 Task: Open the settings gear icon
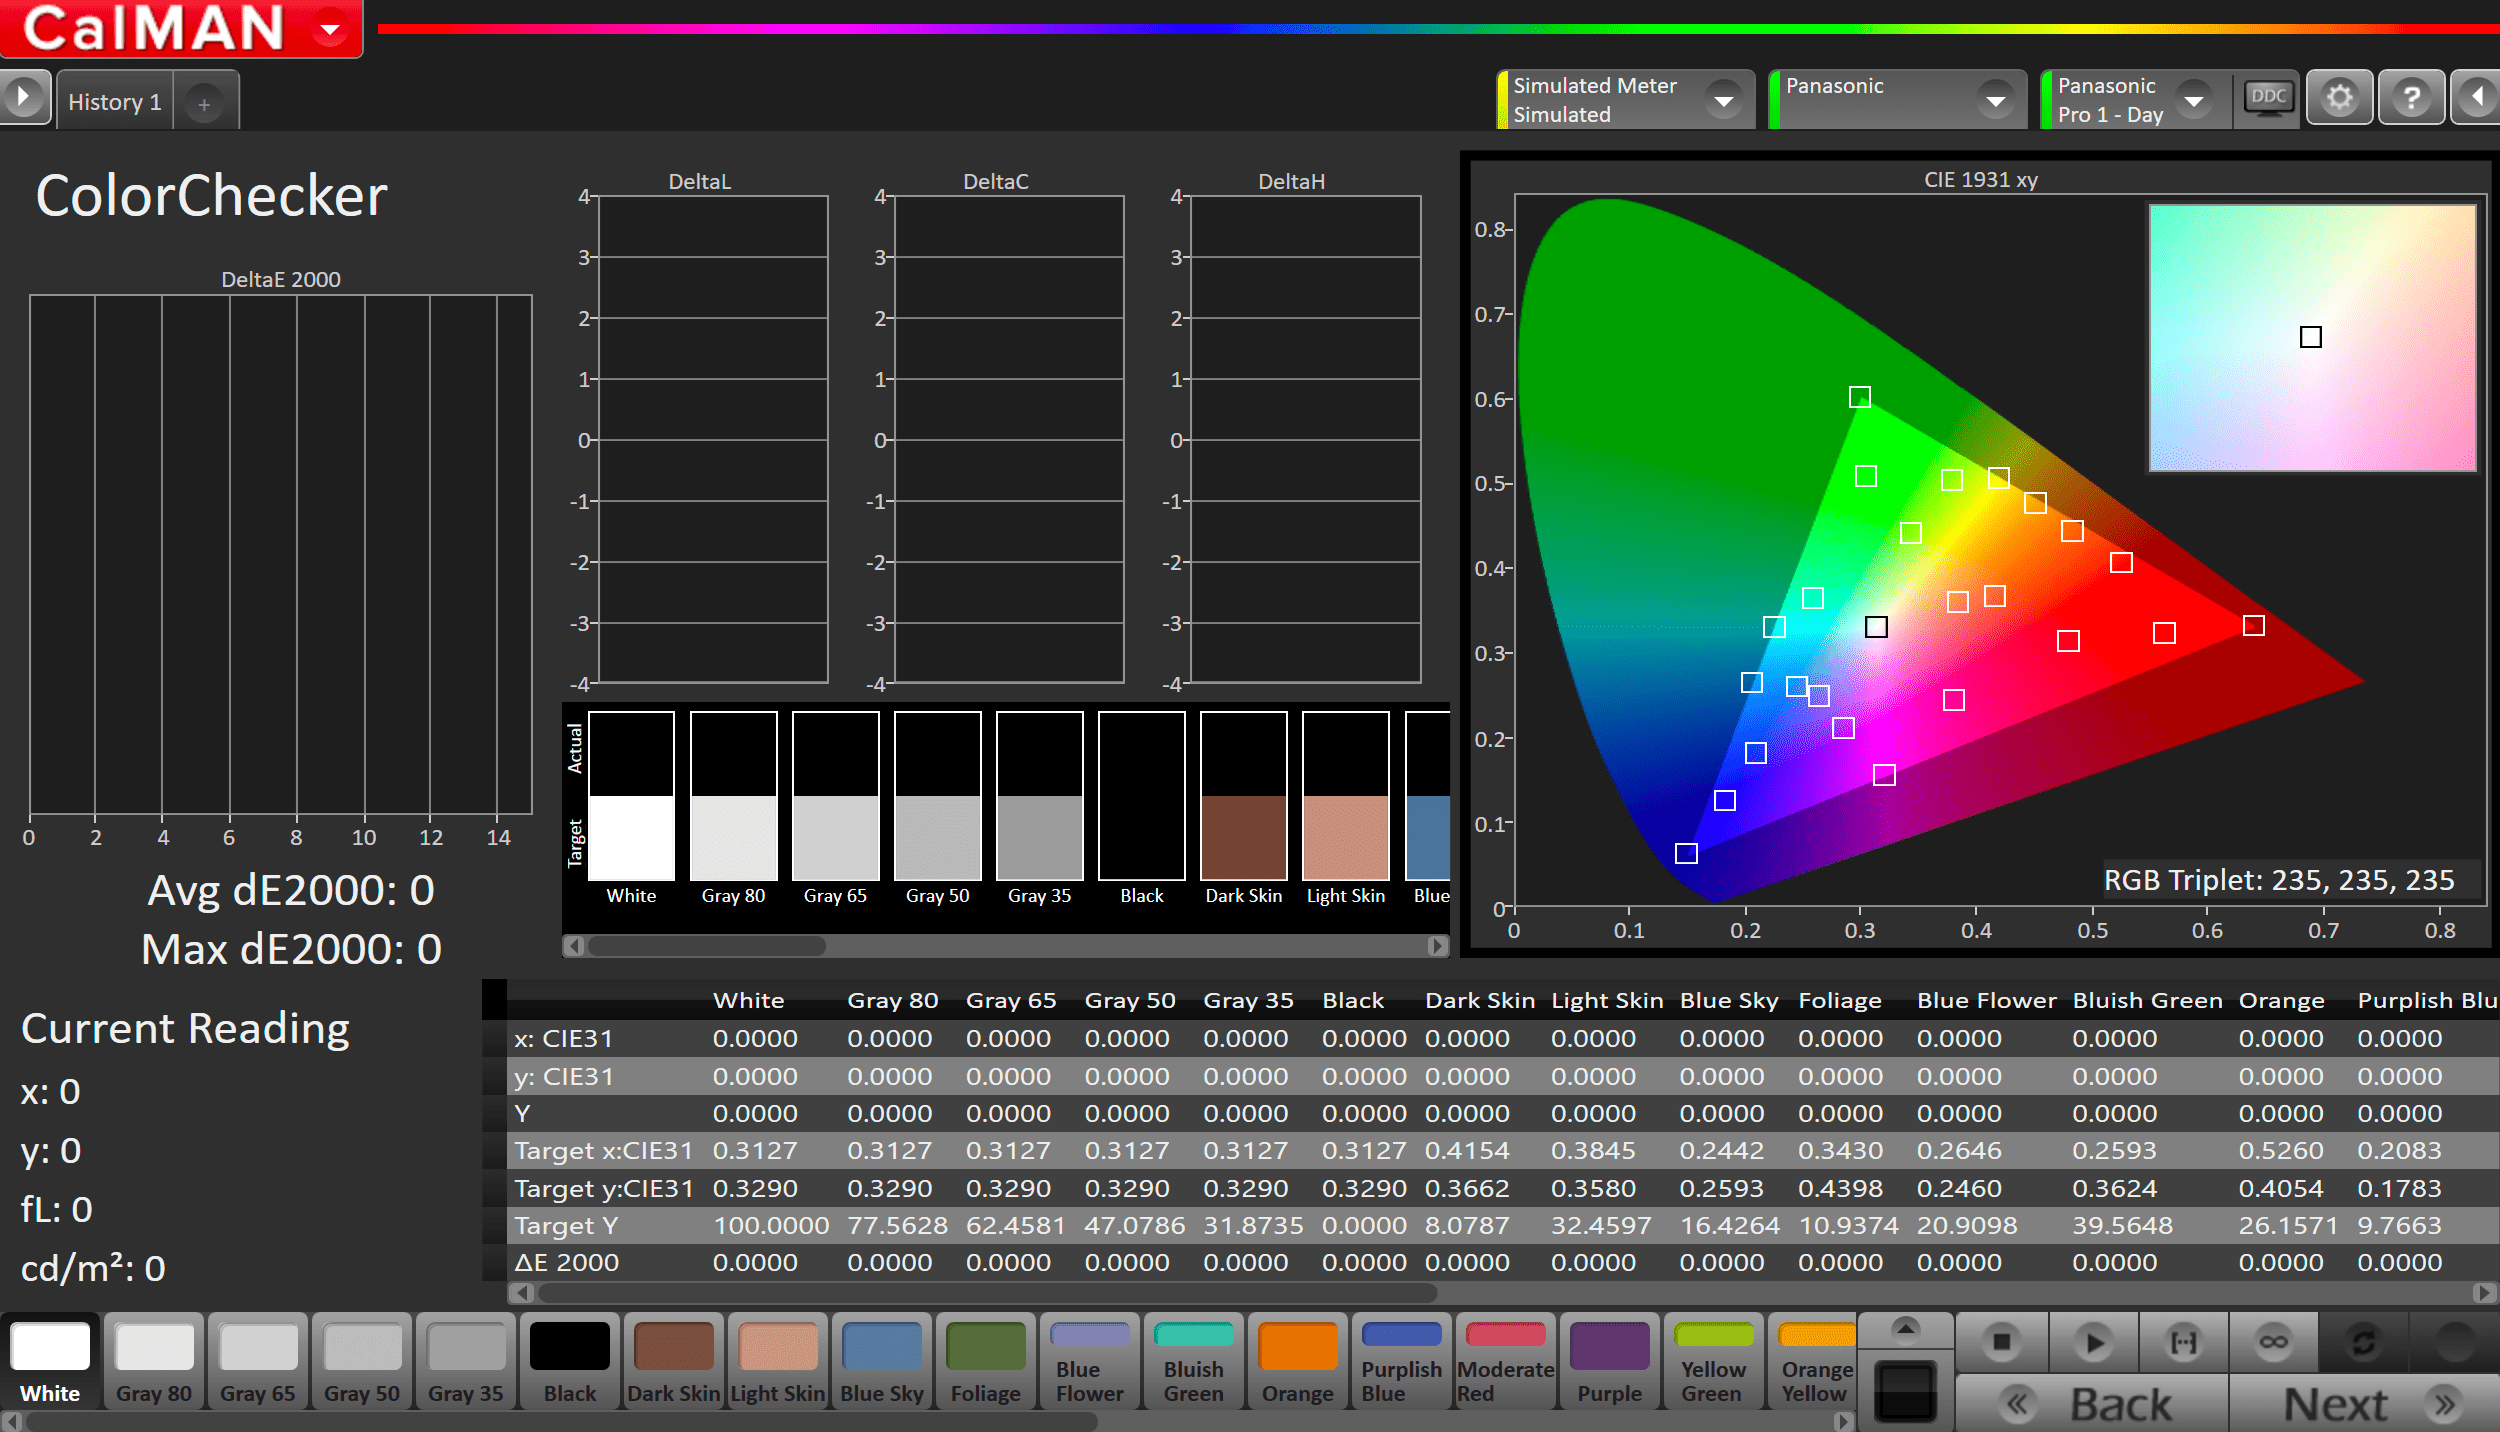[x=2339, y=99]
